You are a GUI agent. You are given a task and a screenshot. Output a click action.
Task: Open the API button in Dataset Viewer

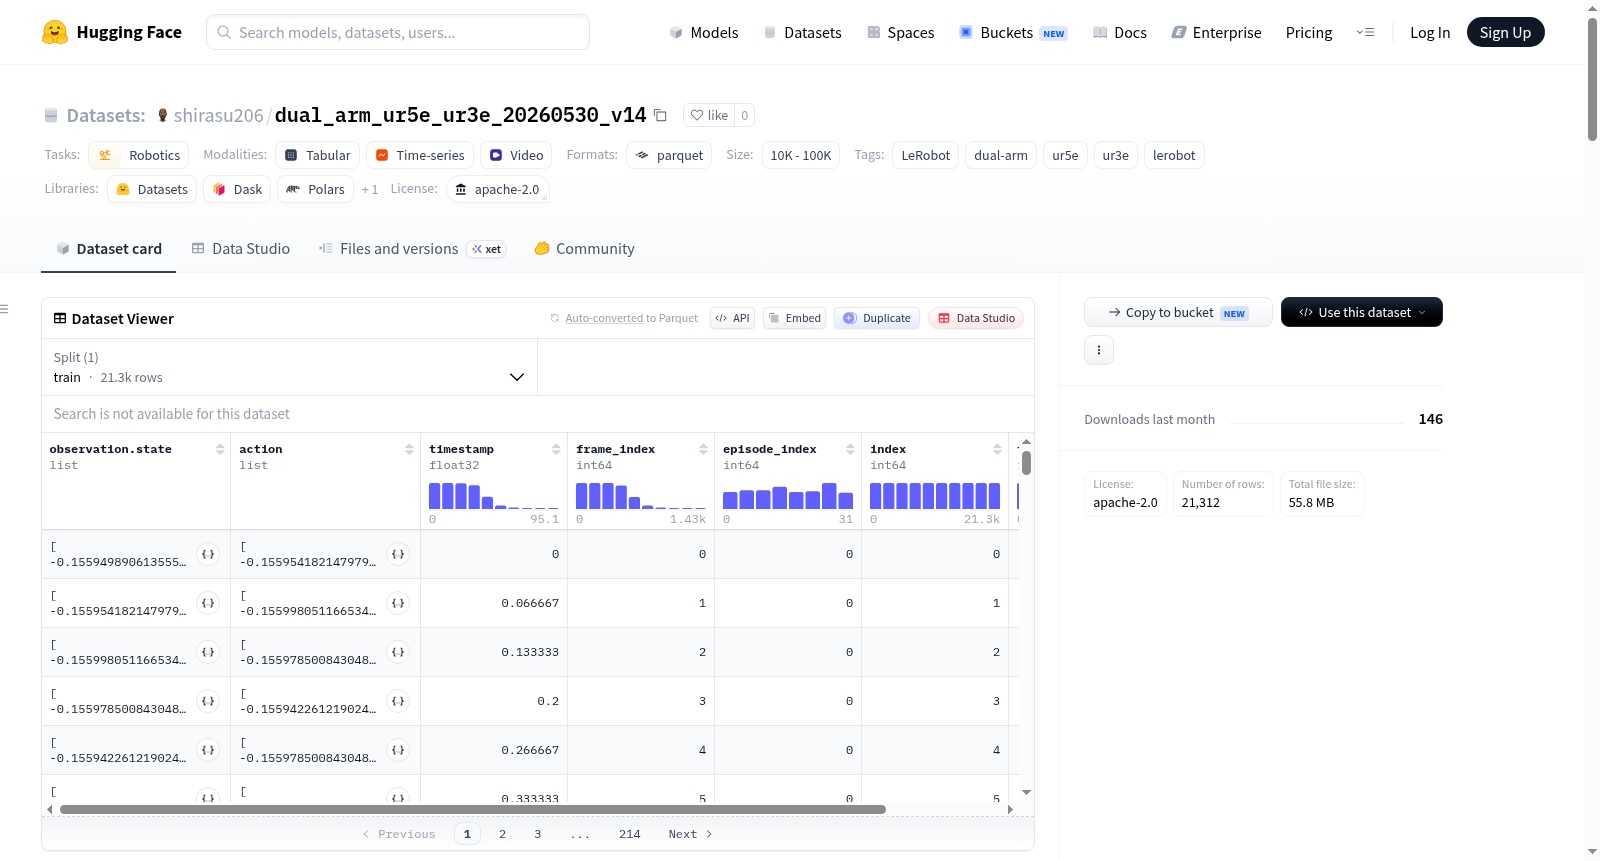733,318
